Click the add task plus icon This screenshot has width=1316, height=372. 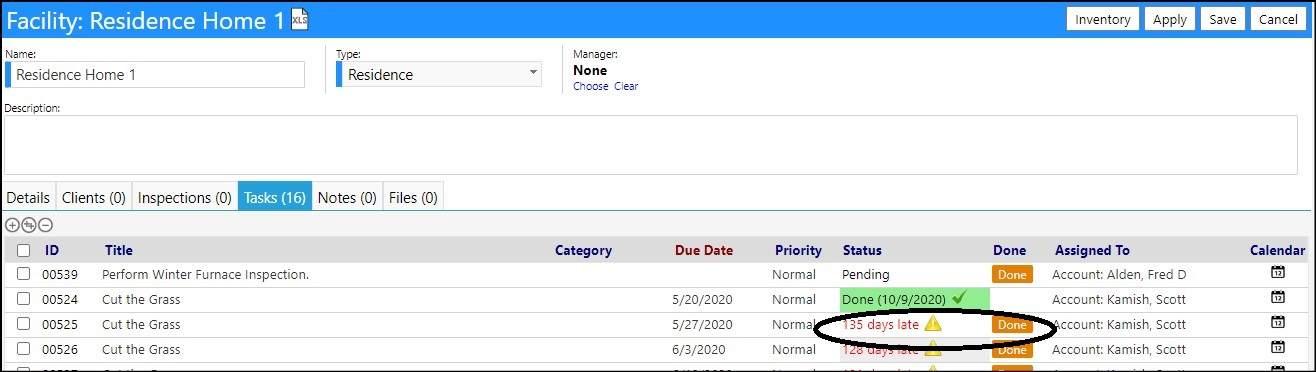[13, 225]
